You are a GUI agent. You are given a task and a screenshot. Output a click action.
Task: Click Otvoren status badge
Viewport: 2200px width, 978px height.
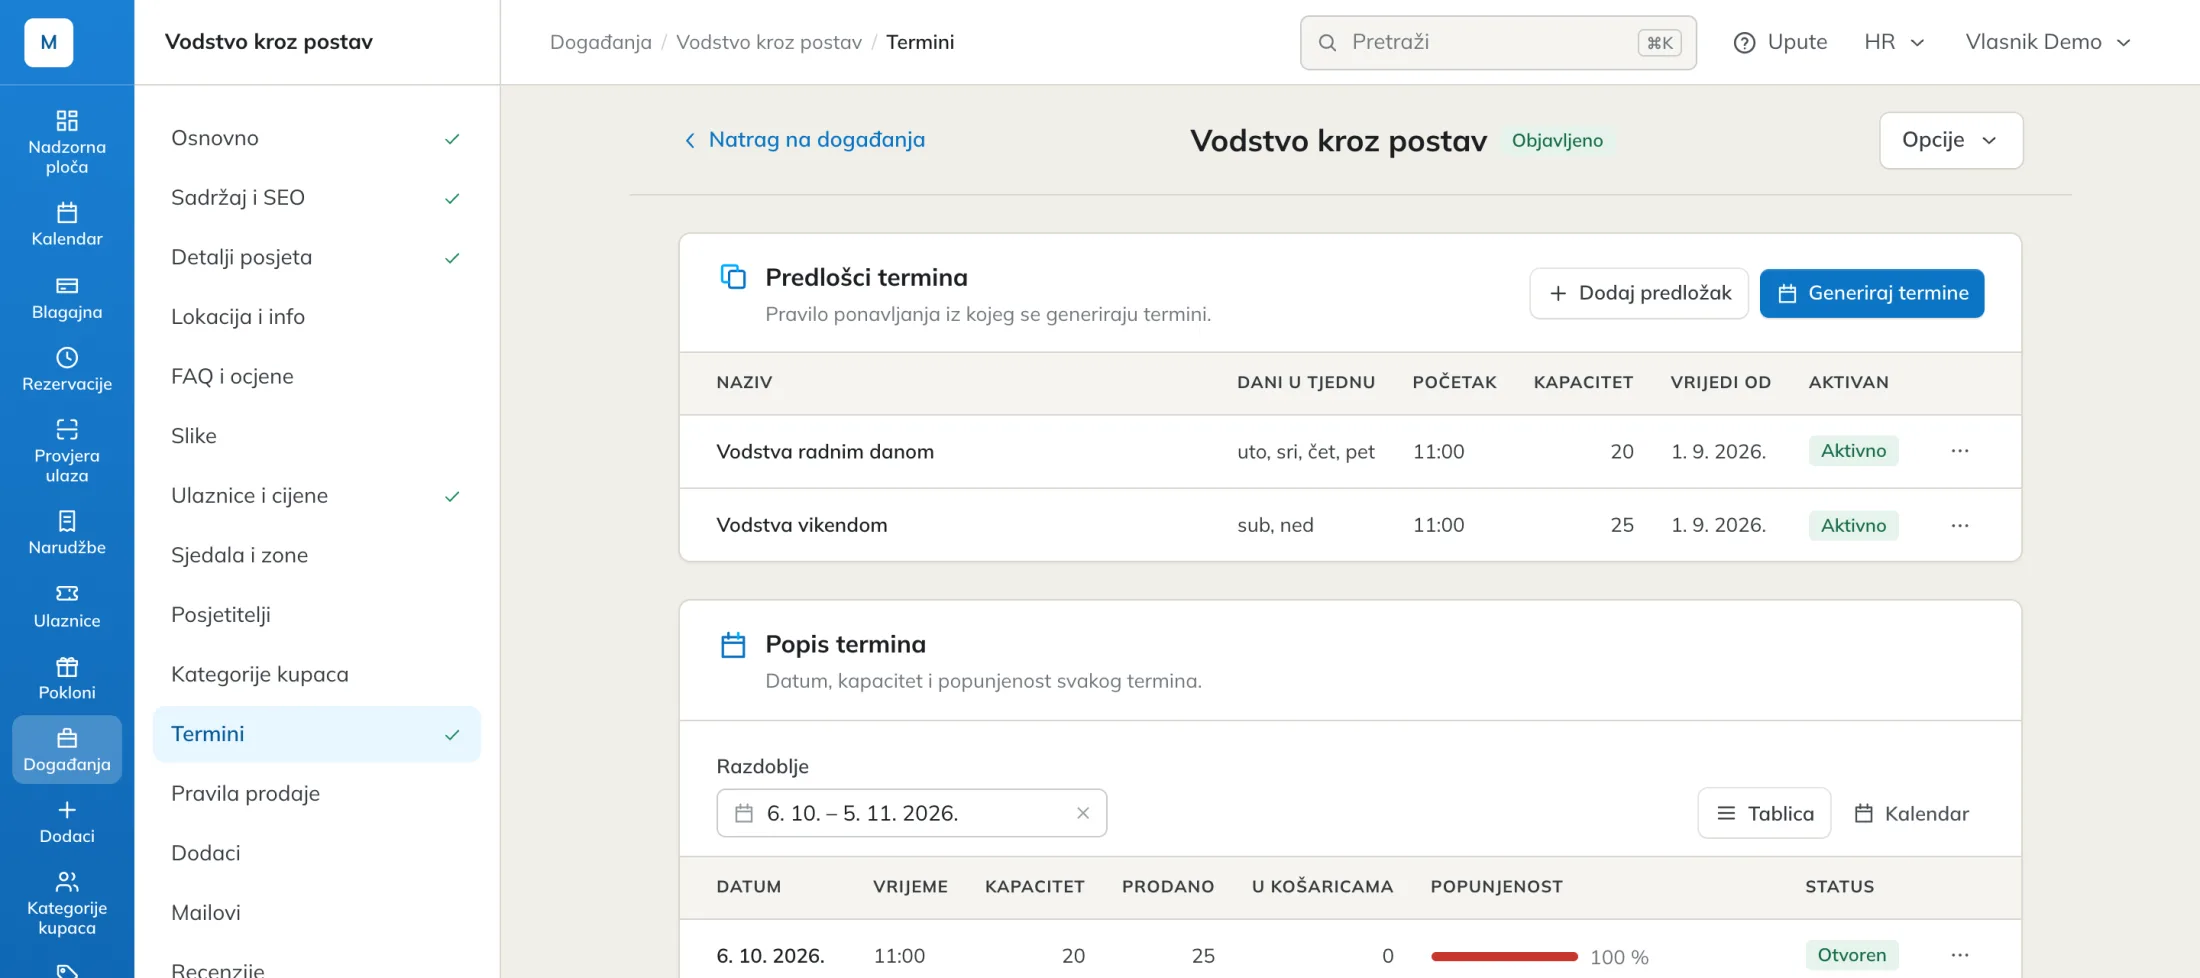pos(1851,955)
